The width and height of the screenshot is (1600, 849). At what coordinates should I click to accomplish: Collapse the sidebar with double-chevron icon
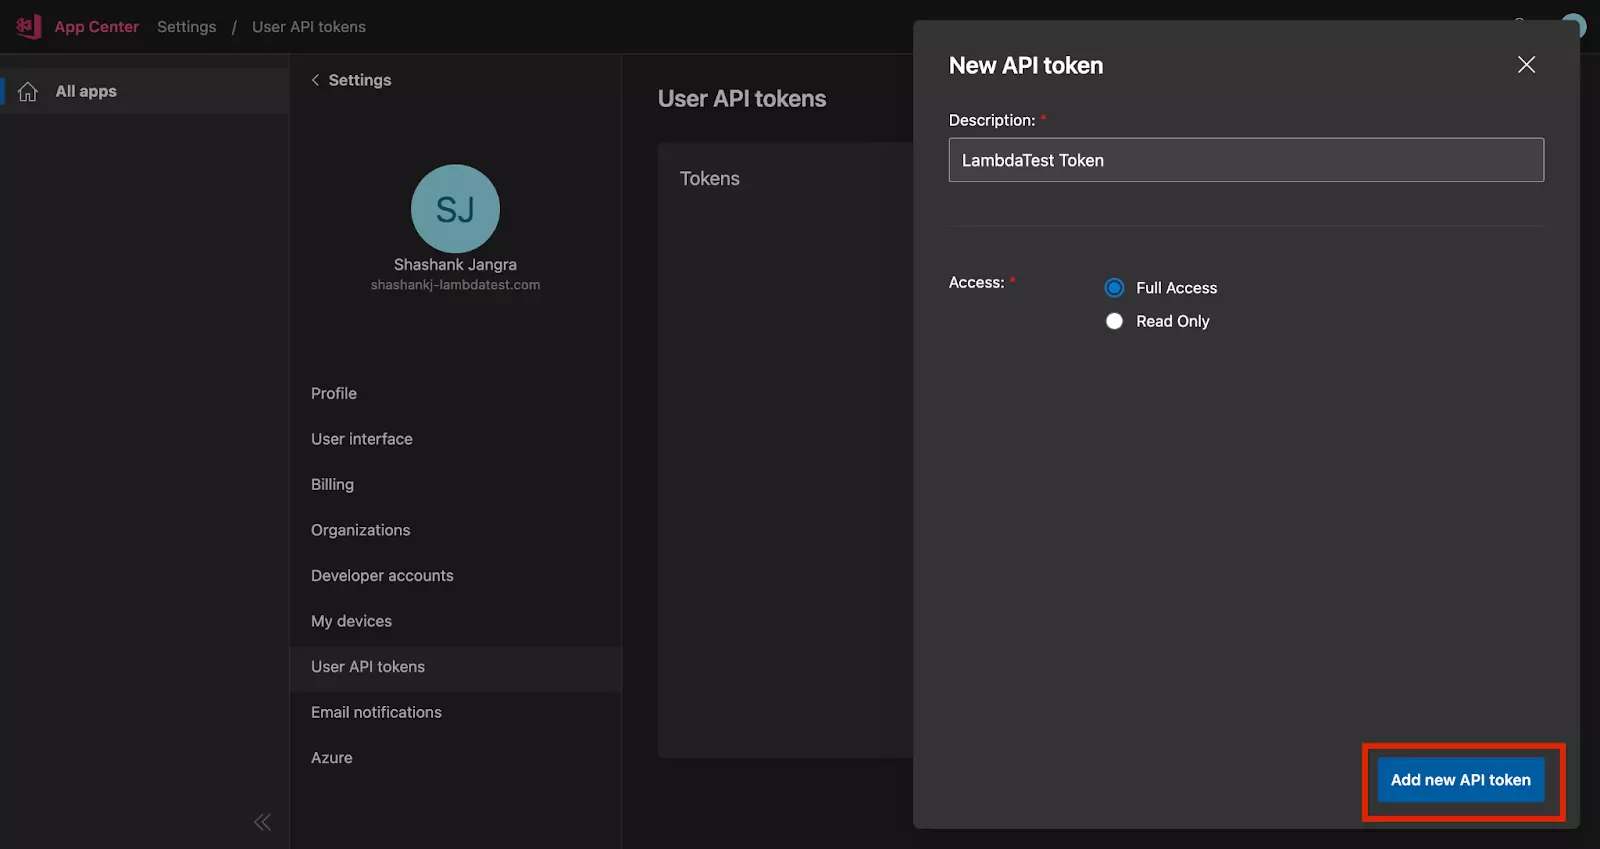262,822
